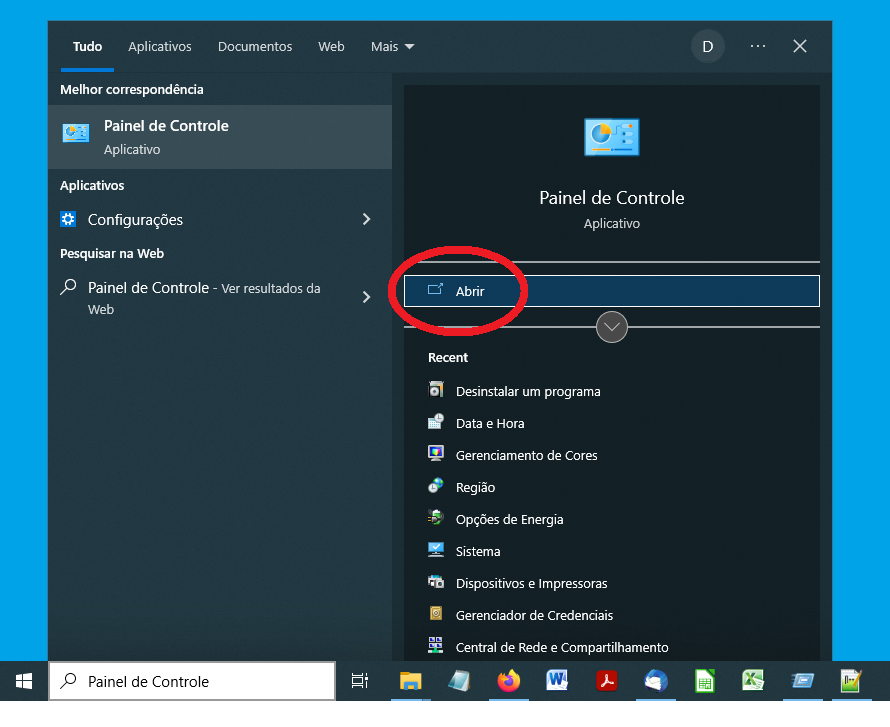Open Desinstalar um programa recent item
The image size is (890, 727).
528,392
